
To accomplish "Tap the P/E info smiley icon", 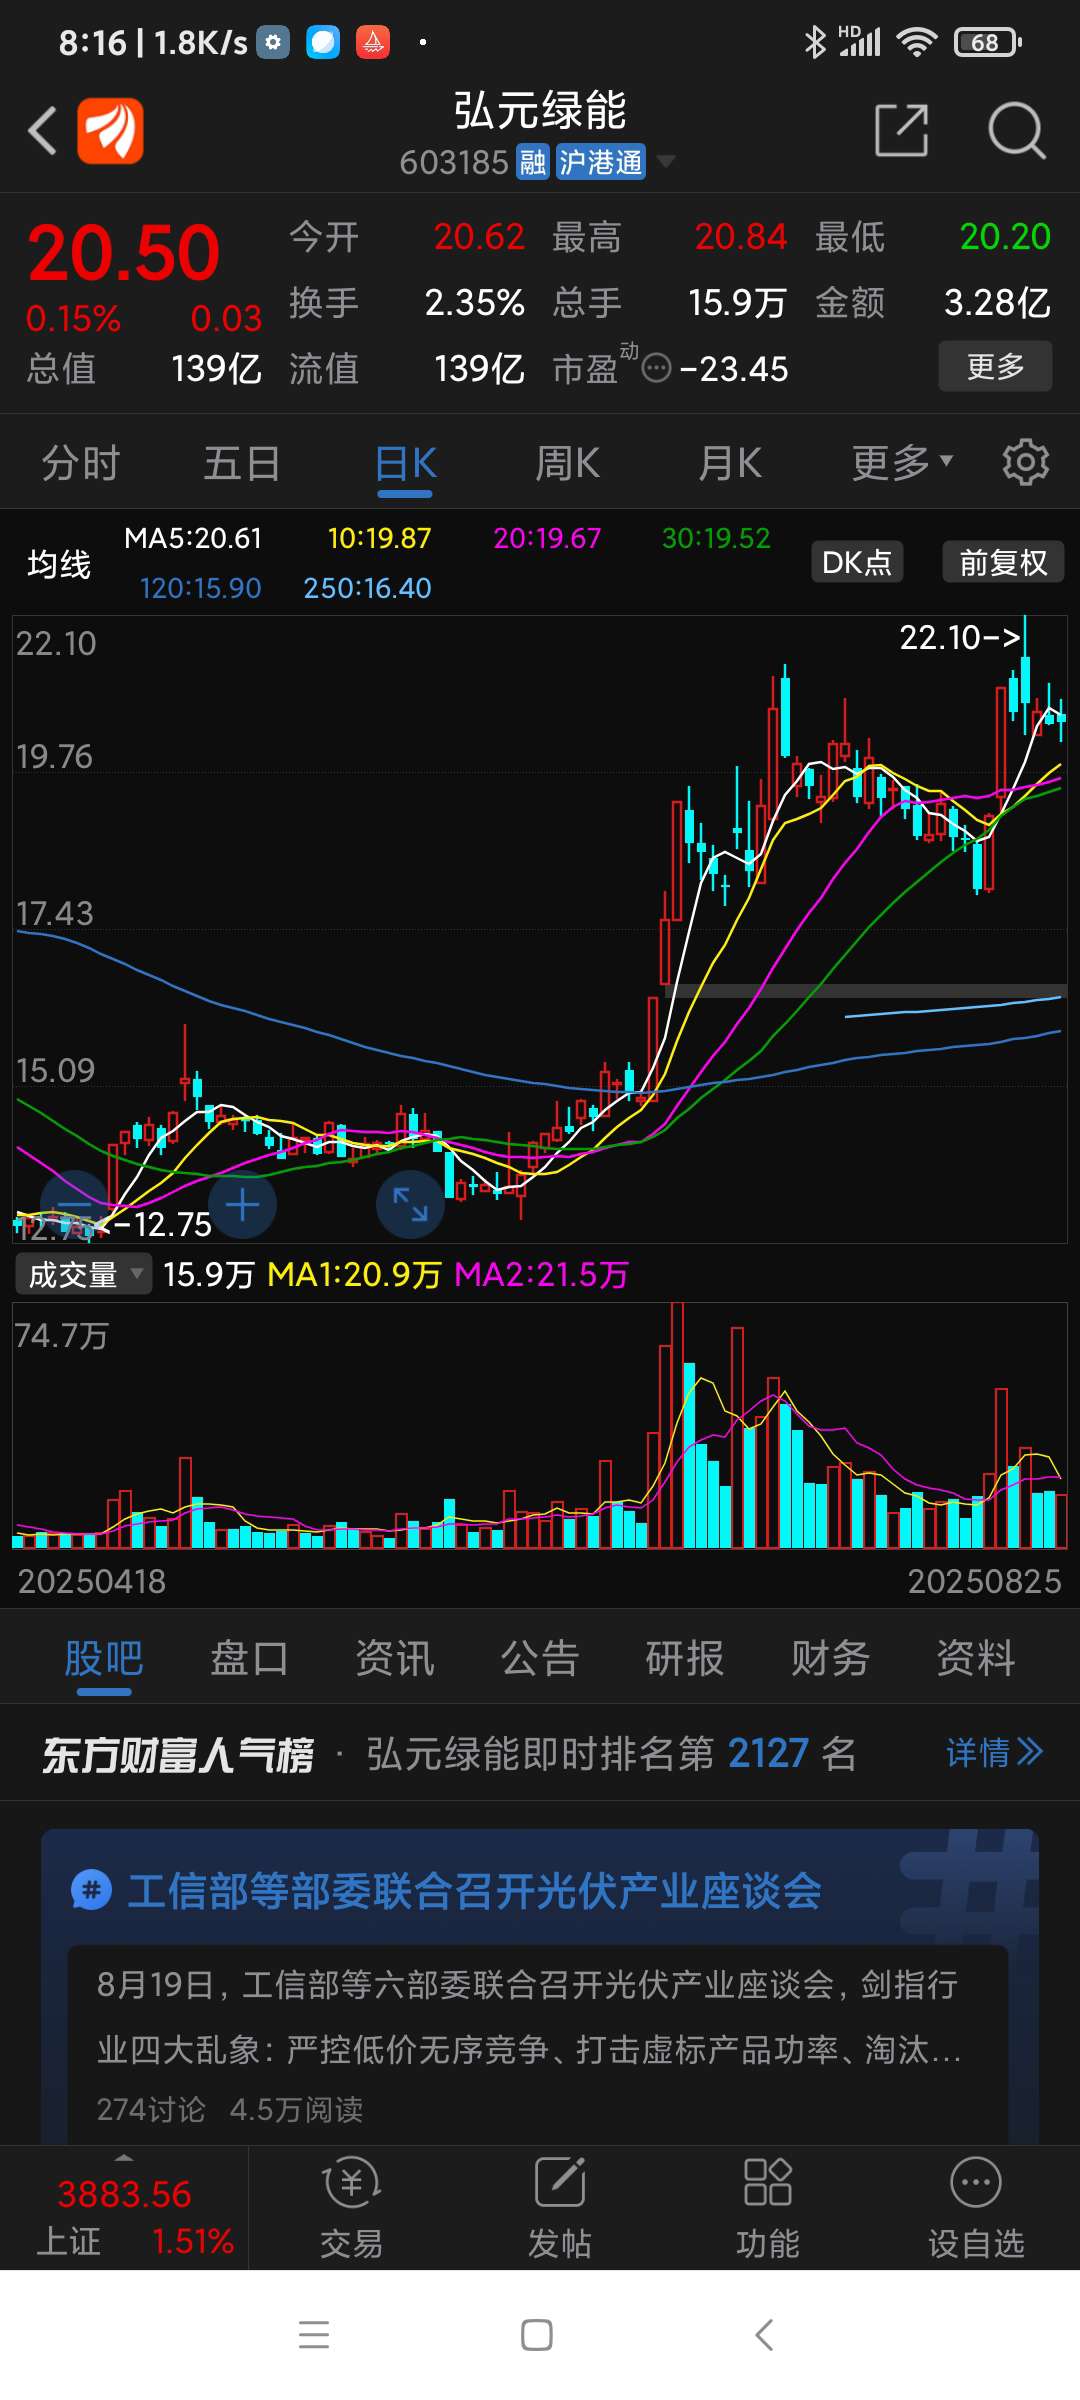I will coord(656,369).
